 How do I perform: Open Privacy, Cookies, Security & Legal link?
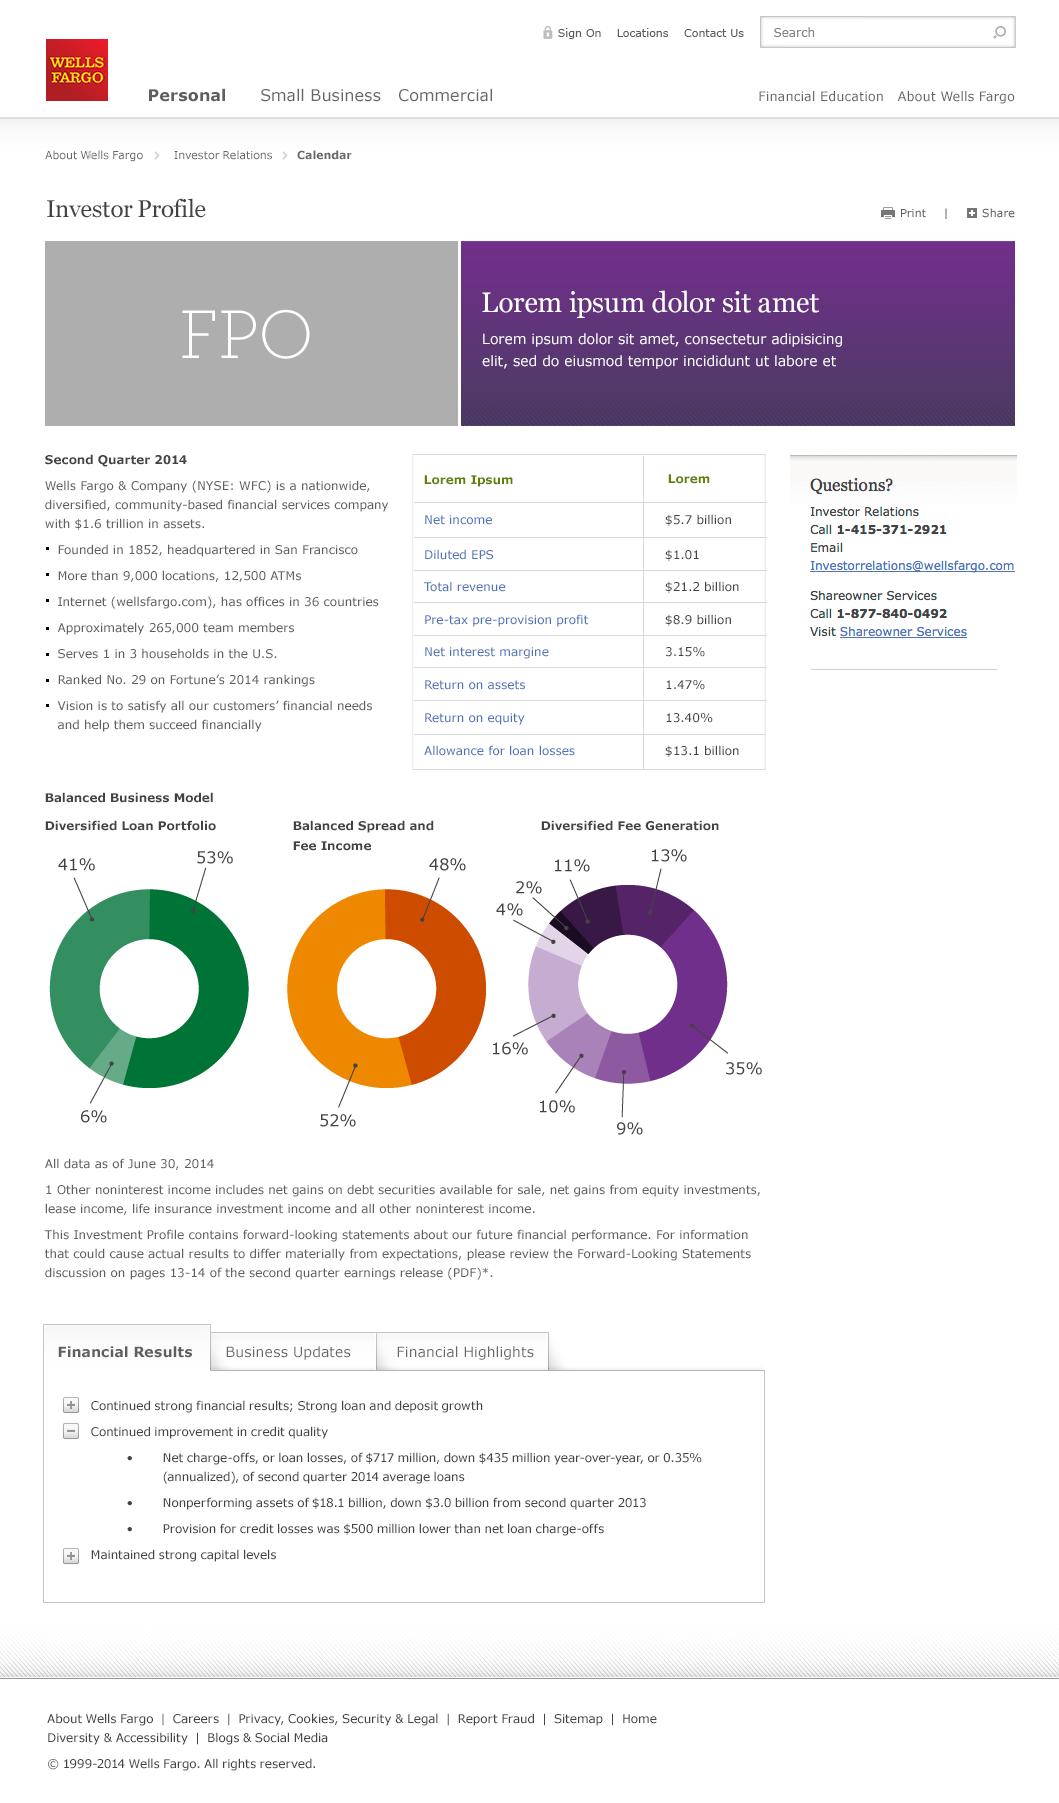tap(338, 1719)
